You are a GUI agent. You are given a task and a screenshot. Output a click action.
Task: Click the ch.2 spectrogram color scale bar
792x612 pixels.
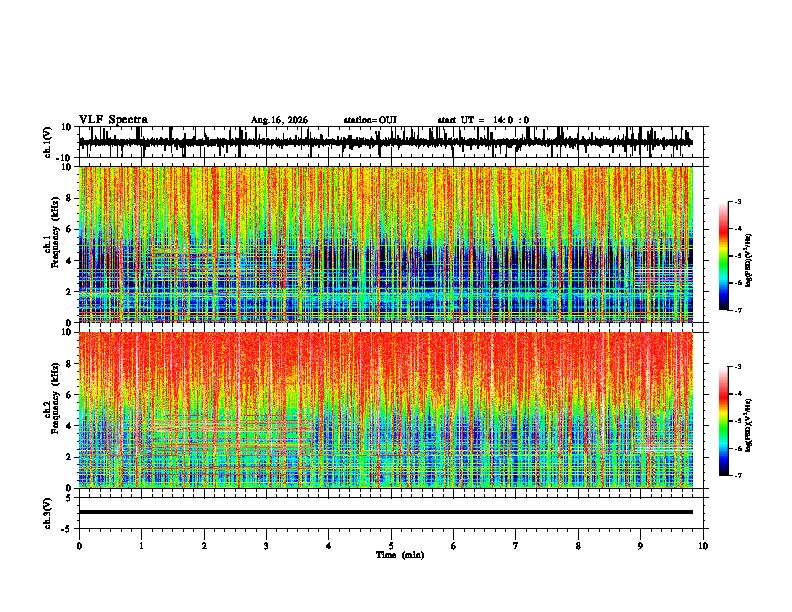point(723,421)
